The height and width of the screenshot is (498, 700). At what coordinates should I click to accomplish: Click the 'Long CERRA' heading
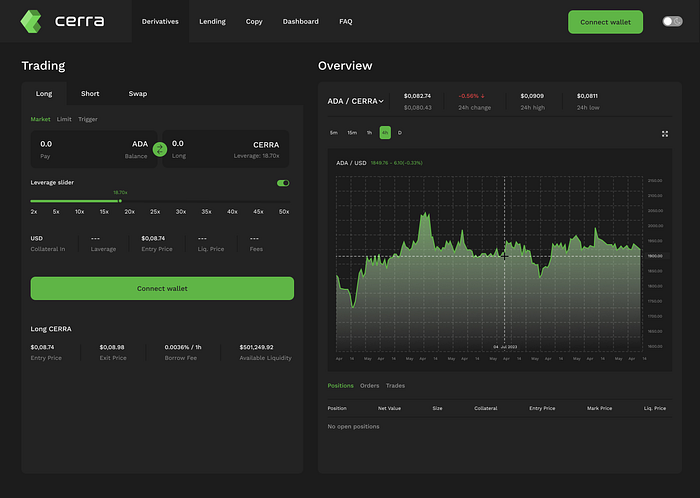click(51, 329)
